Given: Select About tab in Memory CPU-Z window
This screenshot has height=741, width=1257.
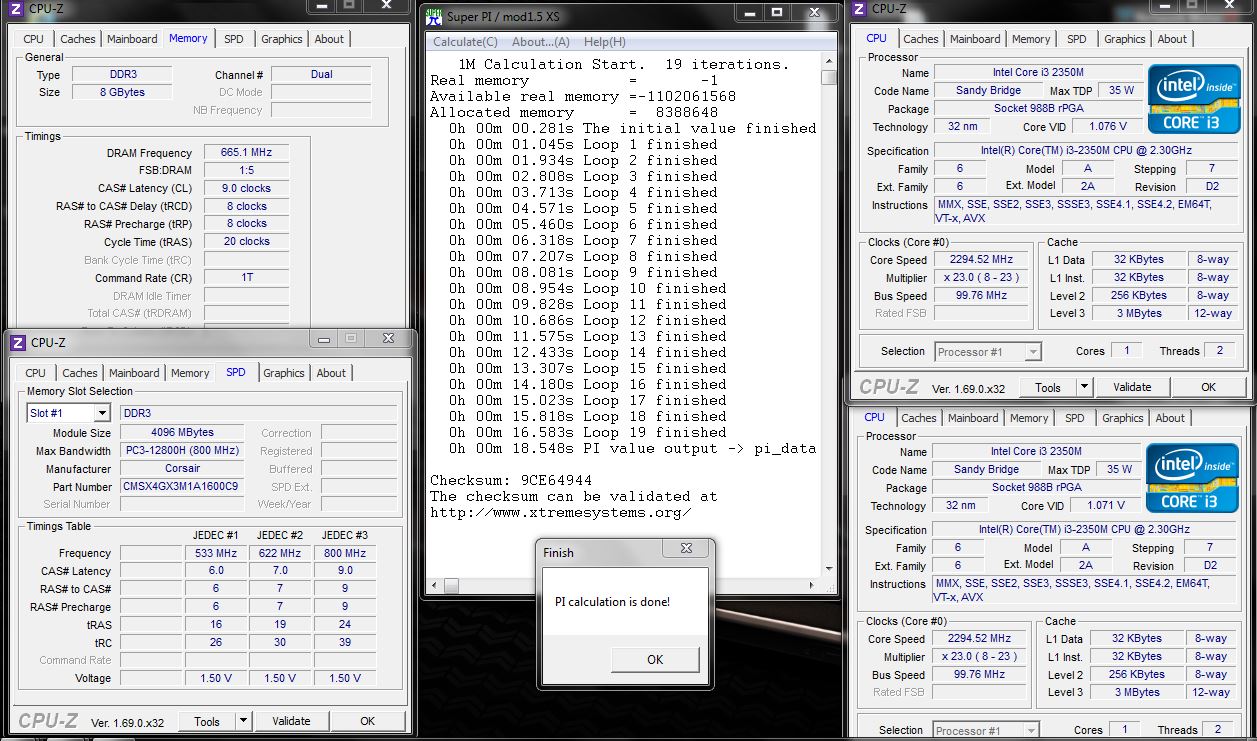Looking at the screenshot, I should click(329, 39).
